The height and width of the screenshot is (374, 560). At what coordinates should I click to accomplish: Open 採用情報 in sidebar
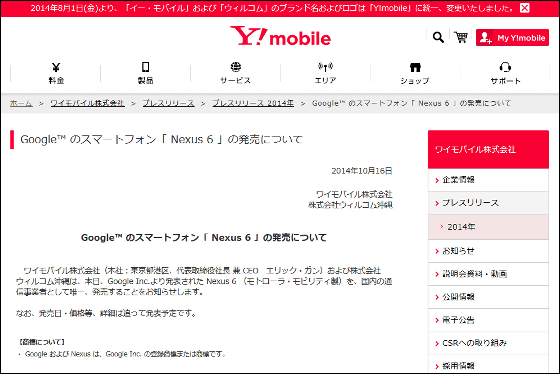(x=488, y=365)
